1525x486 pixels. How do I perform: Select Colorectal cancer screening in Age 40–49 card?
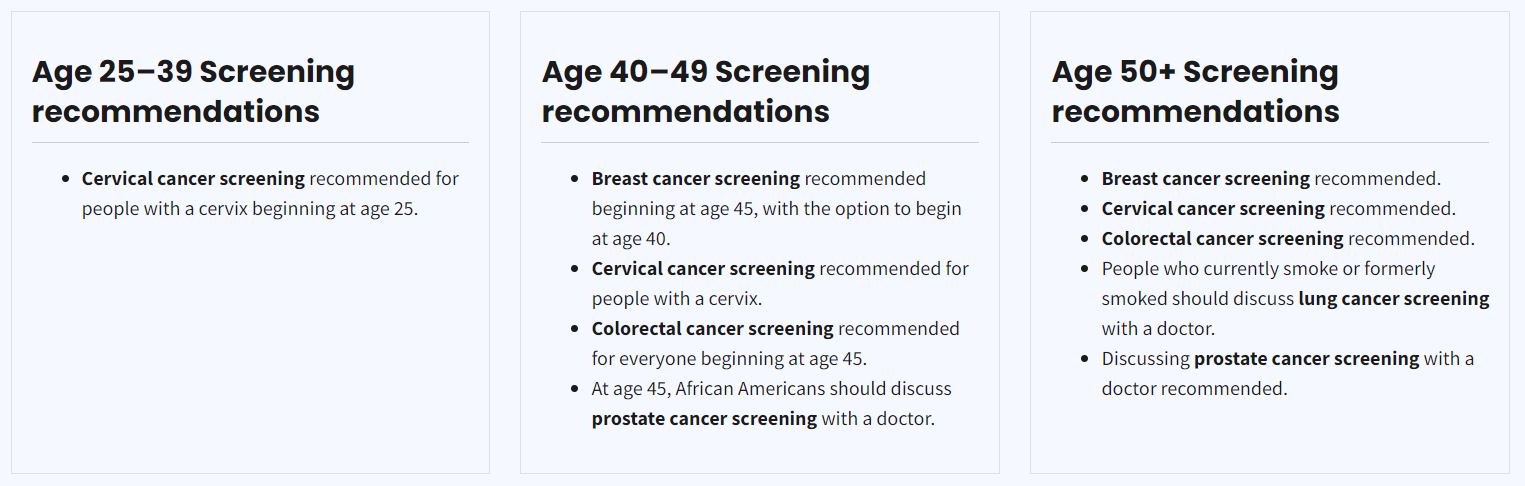(712, 329)
